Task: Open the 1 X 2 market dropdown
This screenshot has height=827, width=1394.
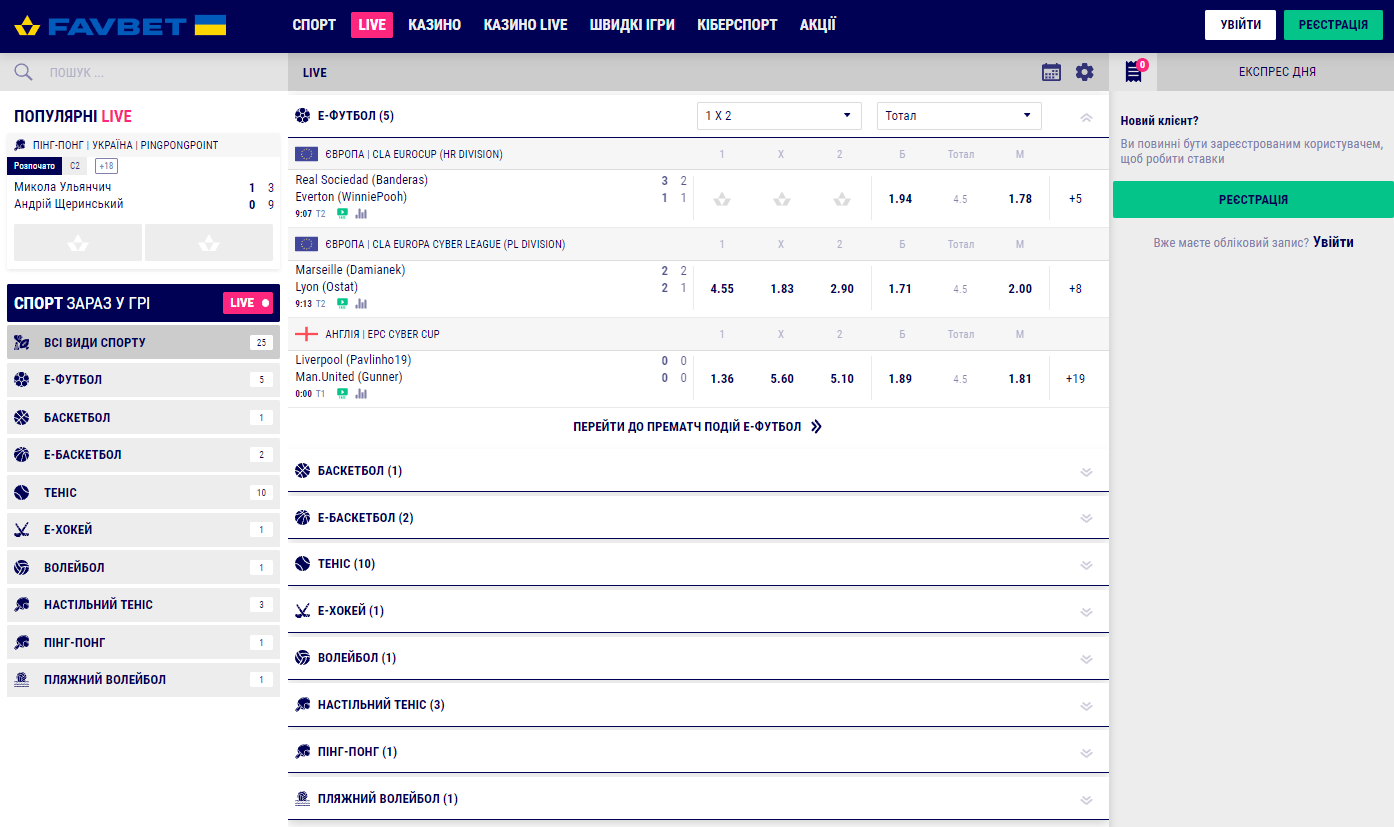Action: [x=779, y=116]
